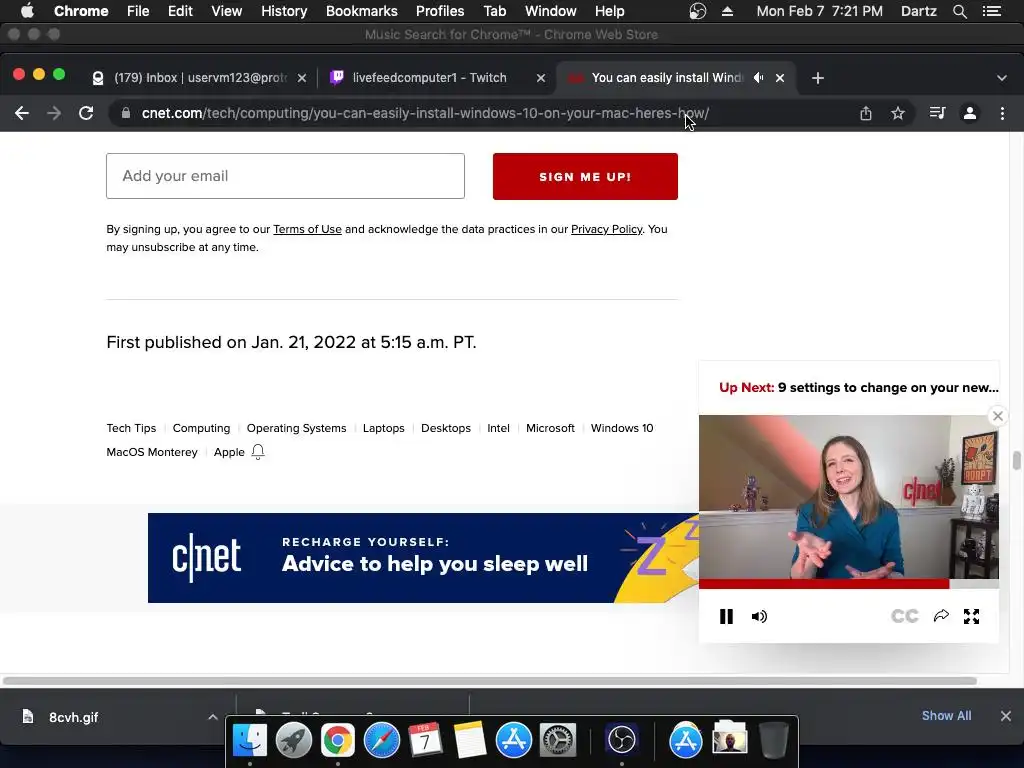Toggle closed captions CC on video

(x=904, y=616)
